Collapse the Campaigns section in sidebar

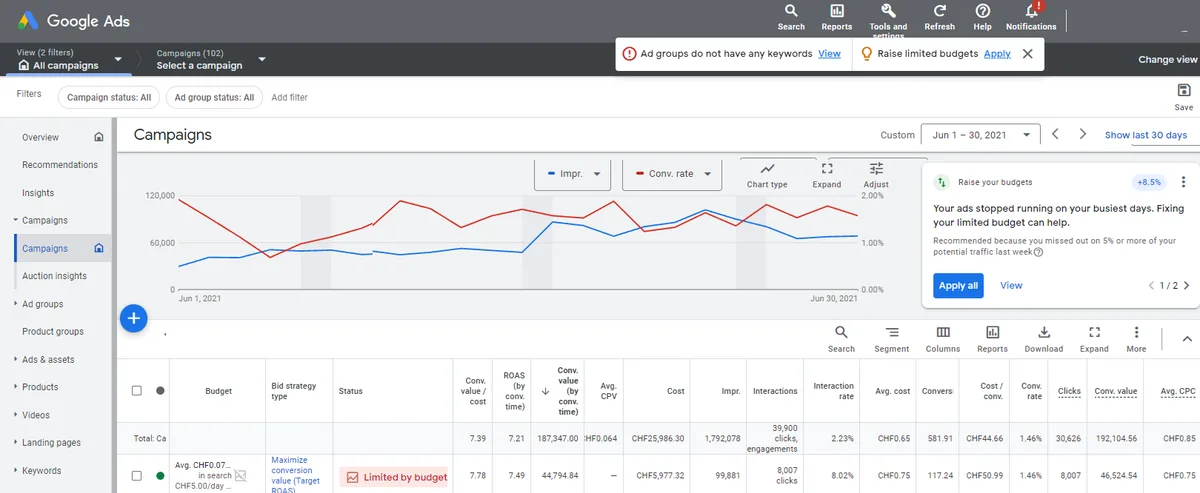pos(16,220)
